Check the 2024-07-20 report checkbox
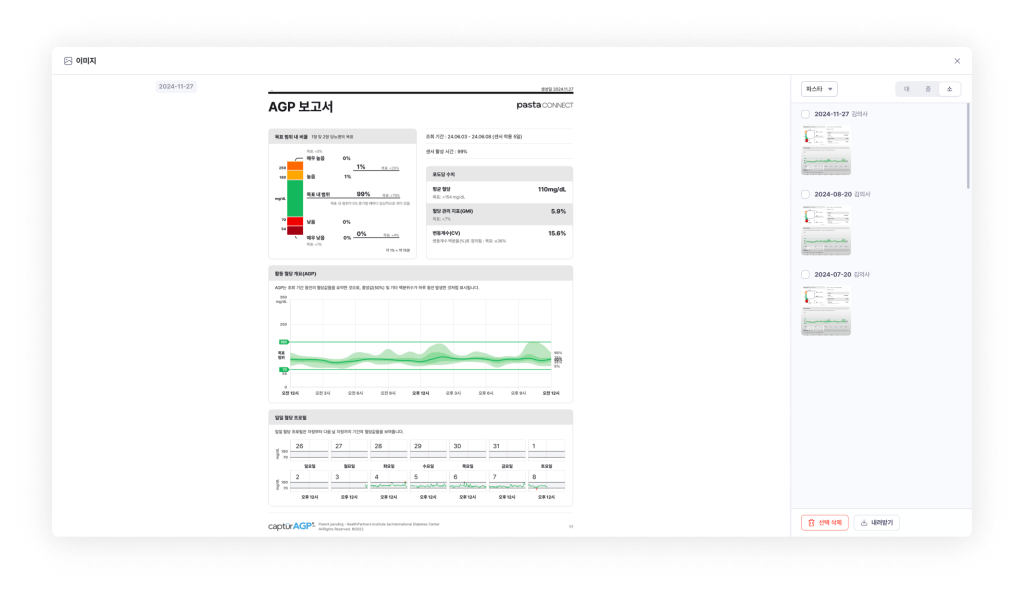The image size is (1024, 594). pyautogui.click(x=806, y=274)
